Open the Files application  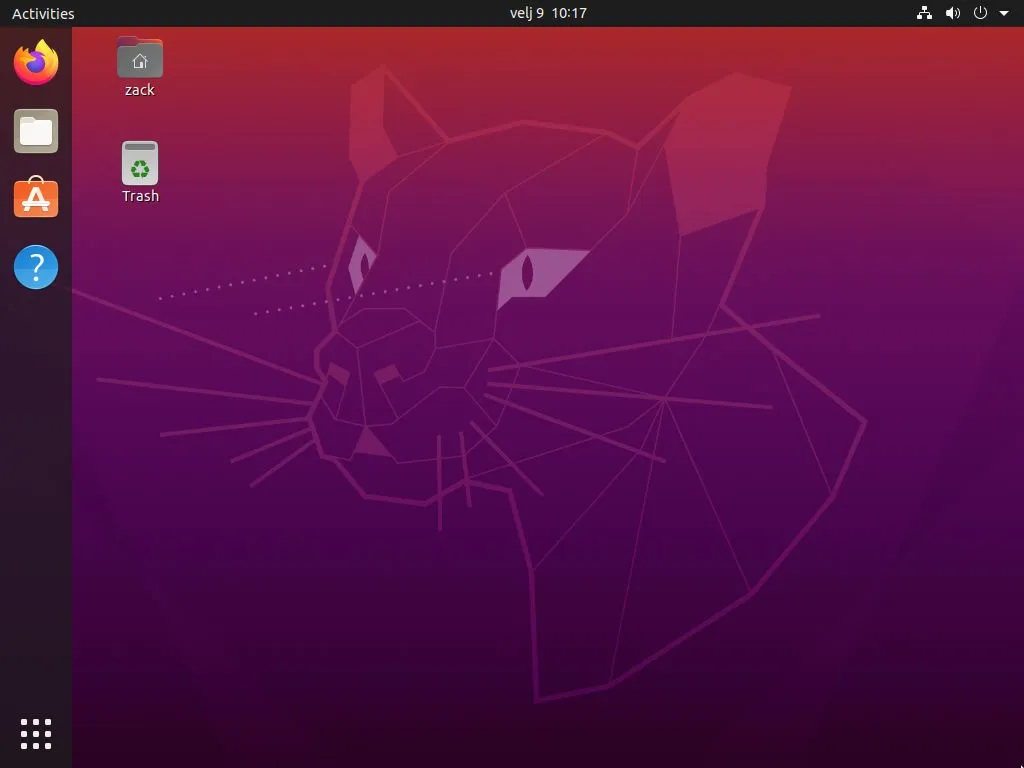pos(35,131)
